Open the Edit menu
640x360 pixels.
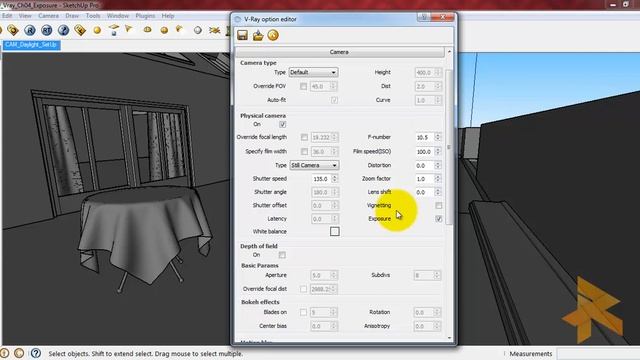coord(7,16)
